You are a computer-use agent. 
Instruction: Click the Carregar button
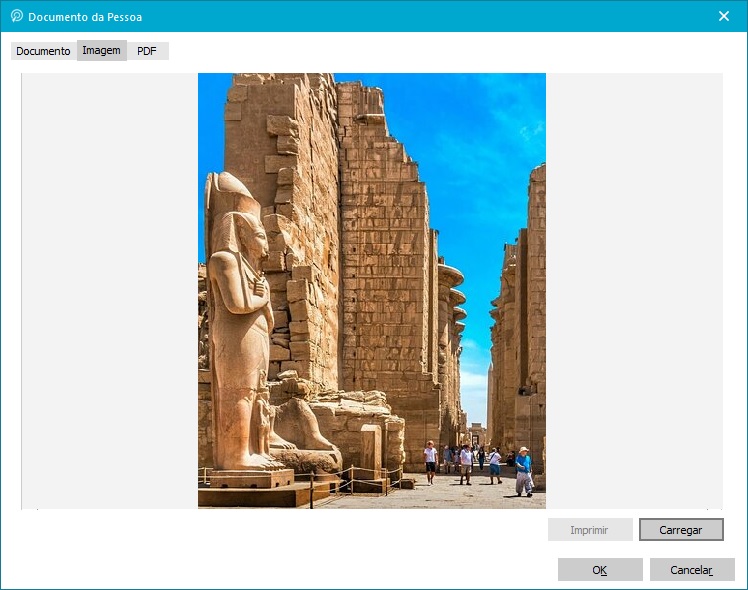[x=681, y=530]
